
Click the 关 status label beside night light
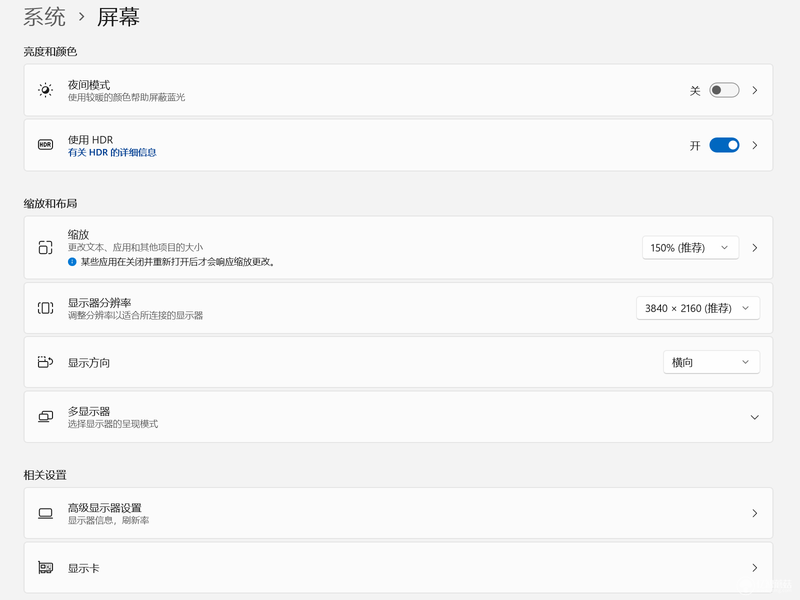pos(695,91)
